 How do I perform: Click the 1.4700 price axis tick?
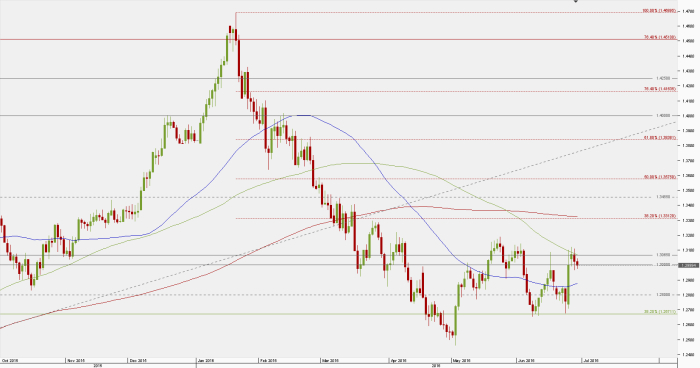688,11
